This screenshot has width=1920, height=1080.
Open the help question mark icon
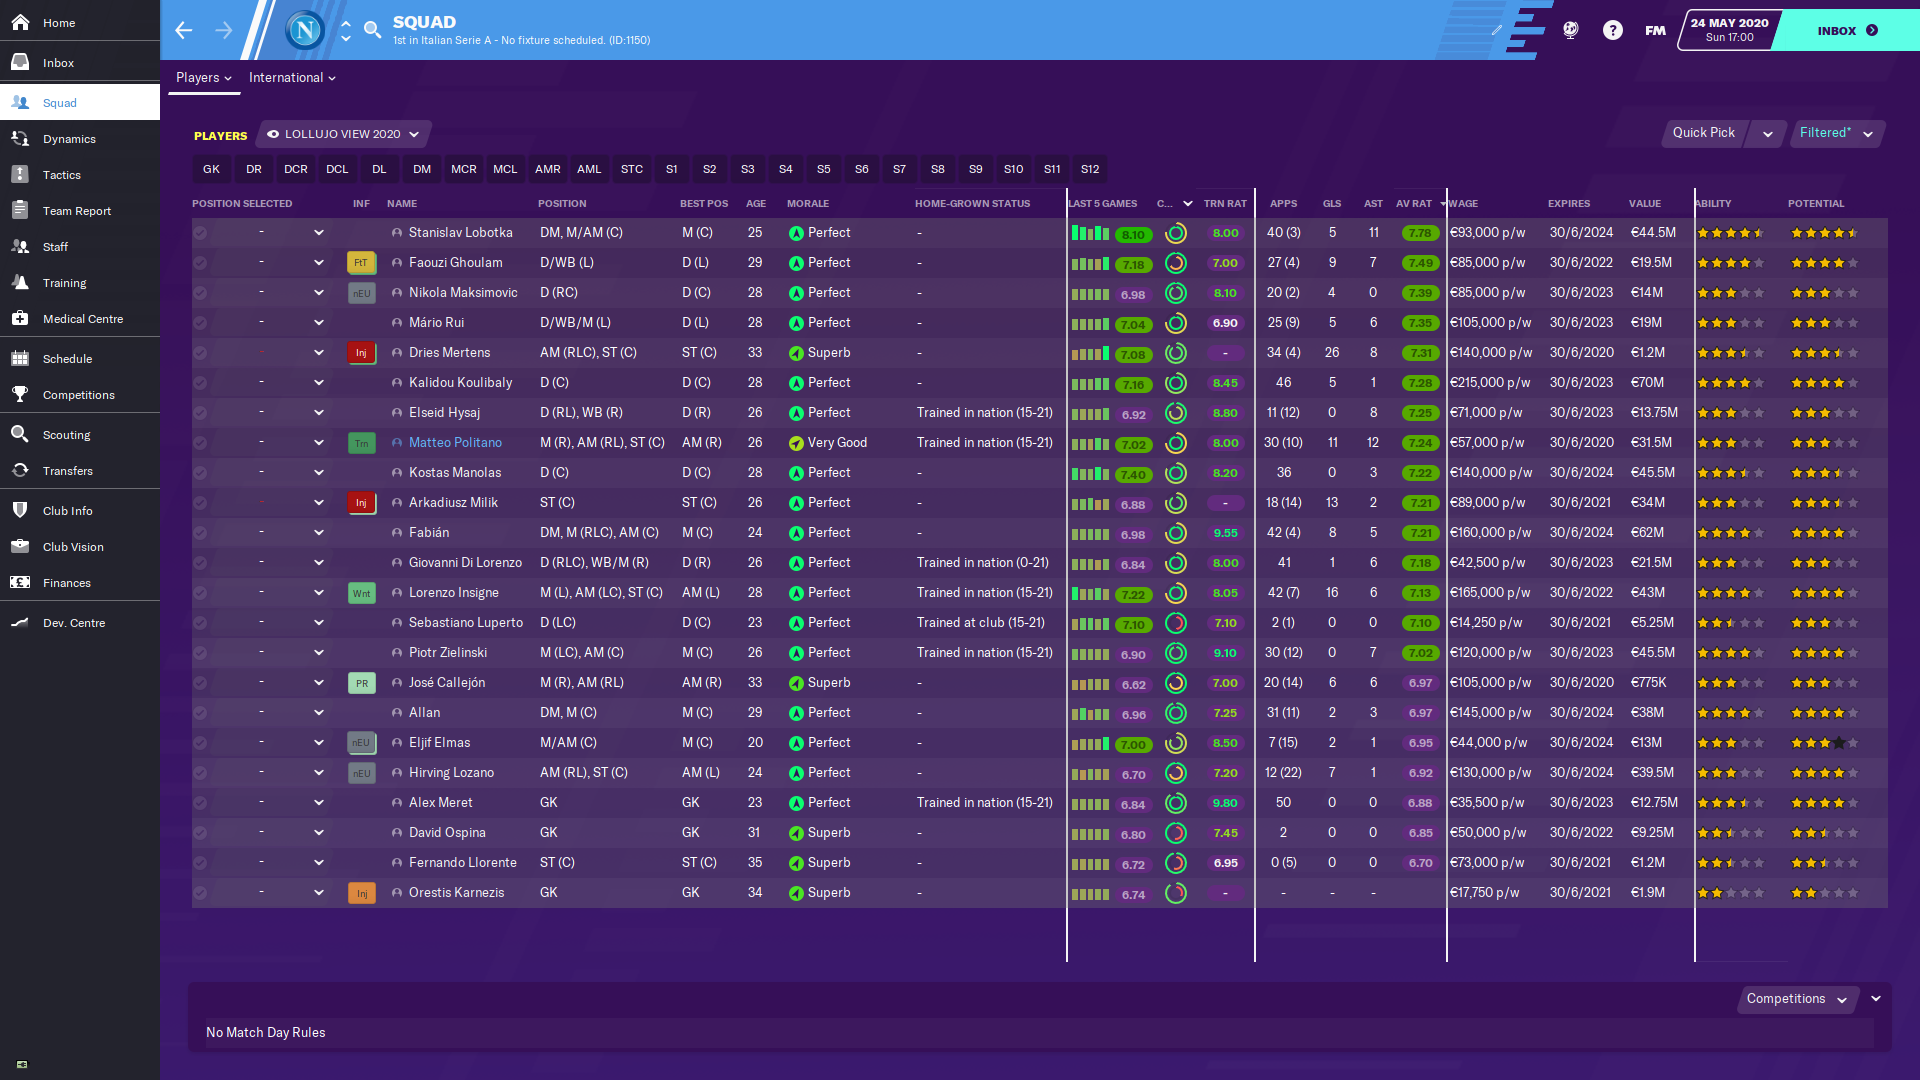(x=1612, y=30)
